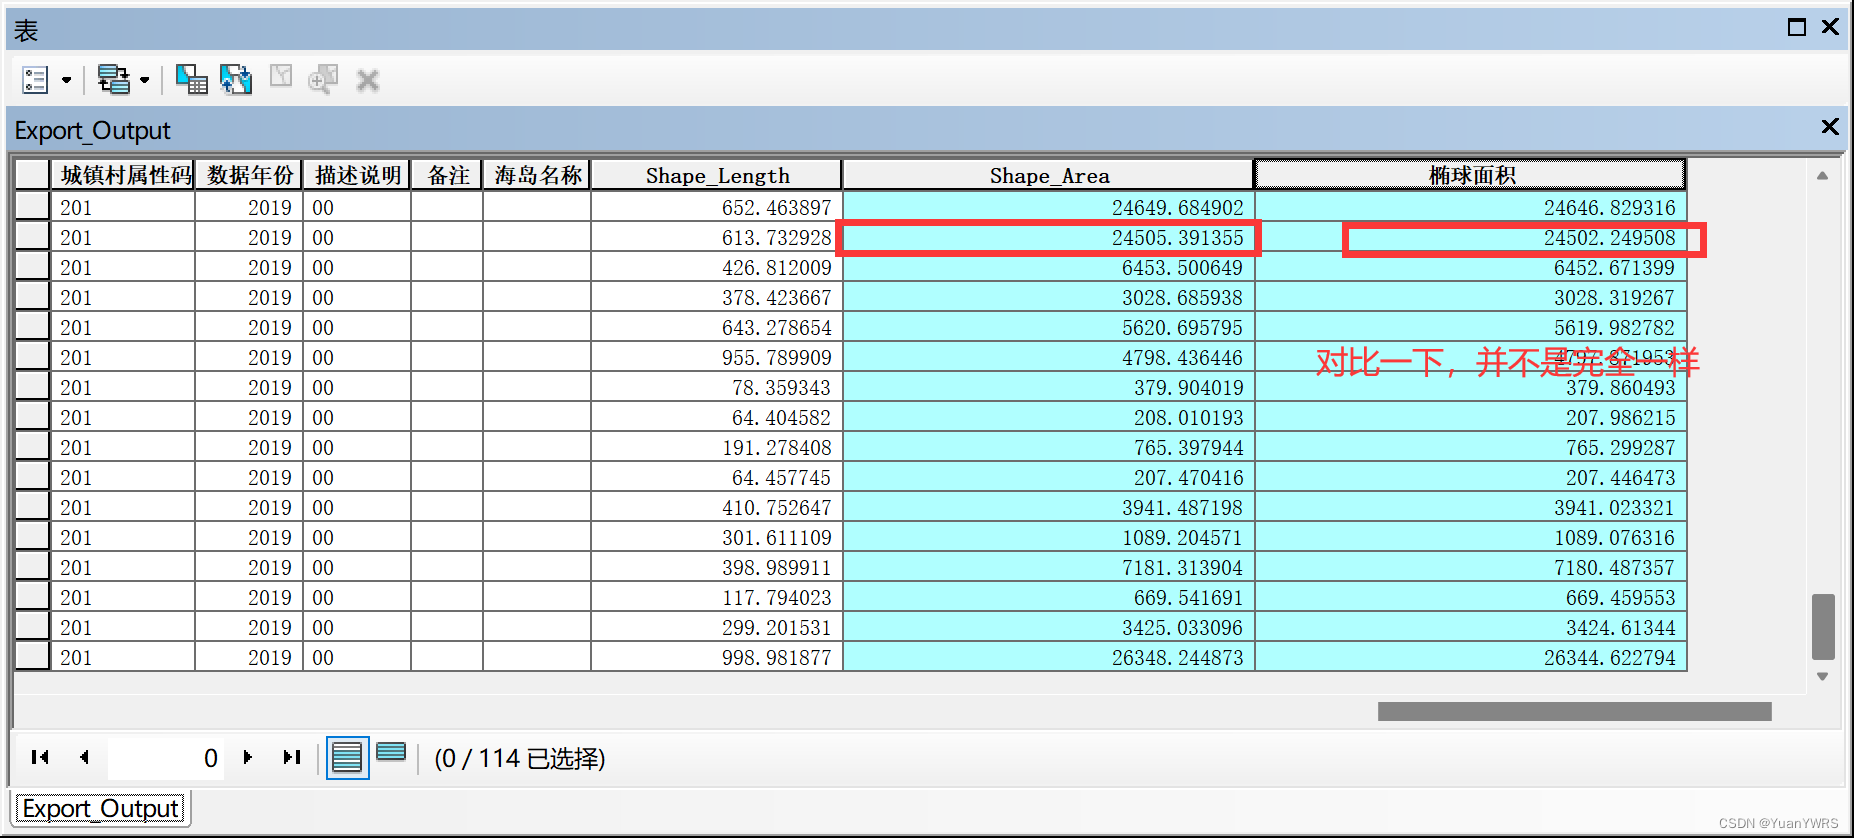Image resolution: width=1854 pixels, height=838 pixels.
Task: Click the vertical scrollbar up arrow
Action: (1823, 176)
